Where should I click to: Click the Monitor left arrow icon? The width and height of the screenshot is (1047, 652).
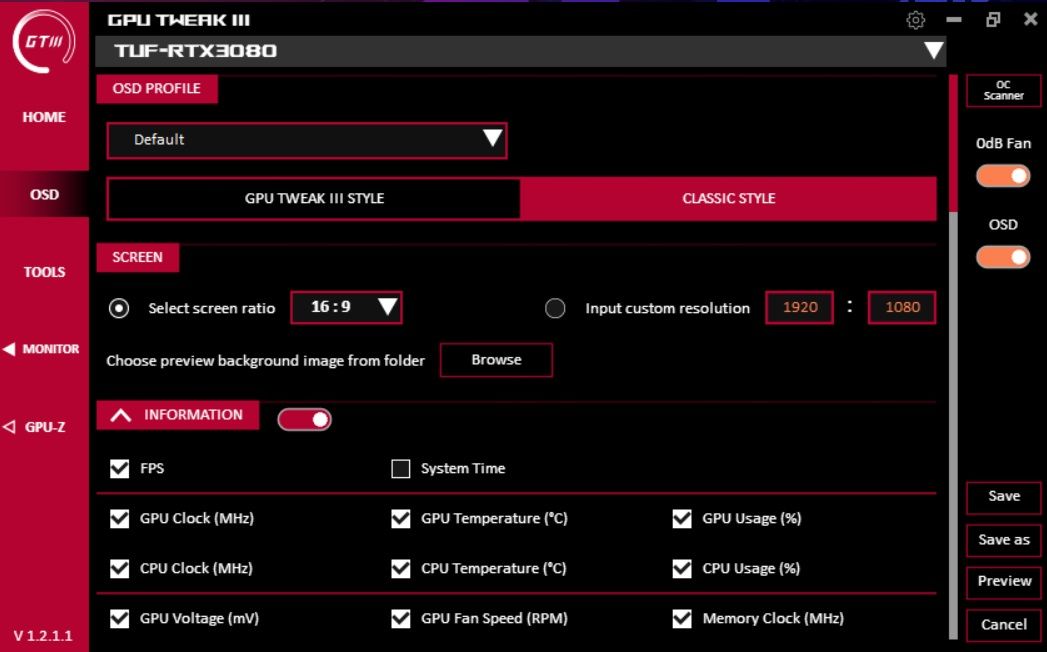(x=9, y=349)
